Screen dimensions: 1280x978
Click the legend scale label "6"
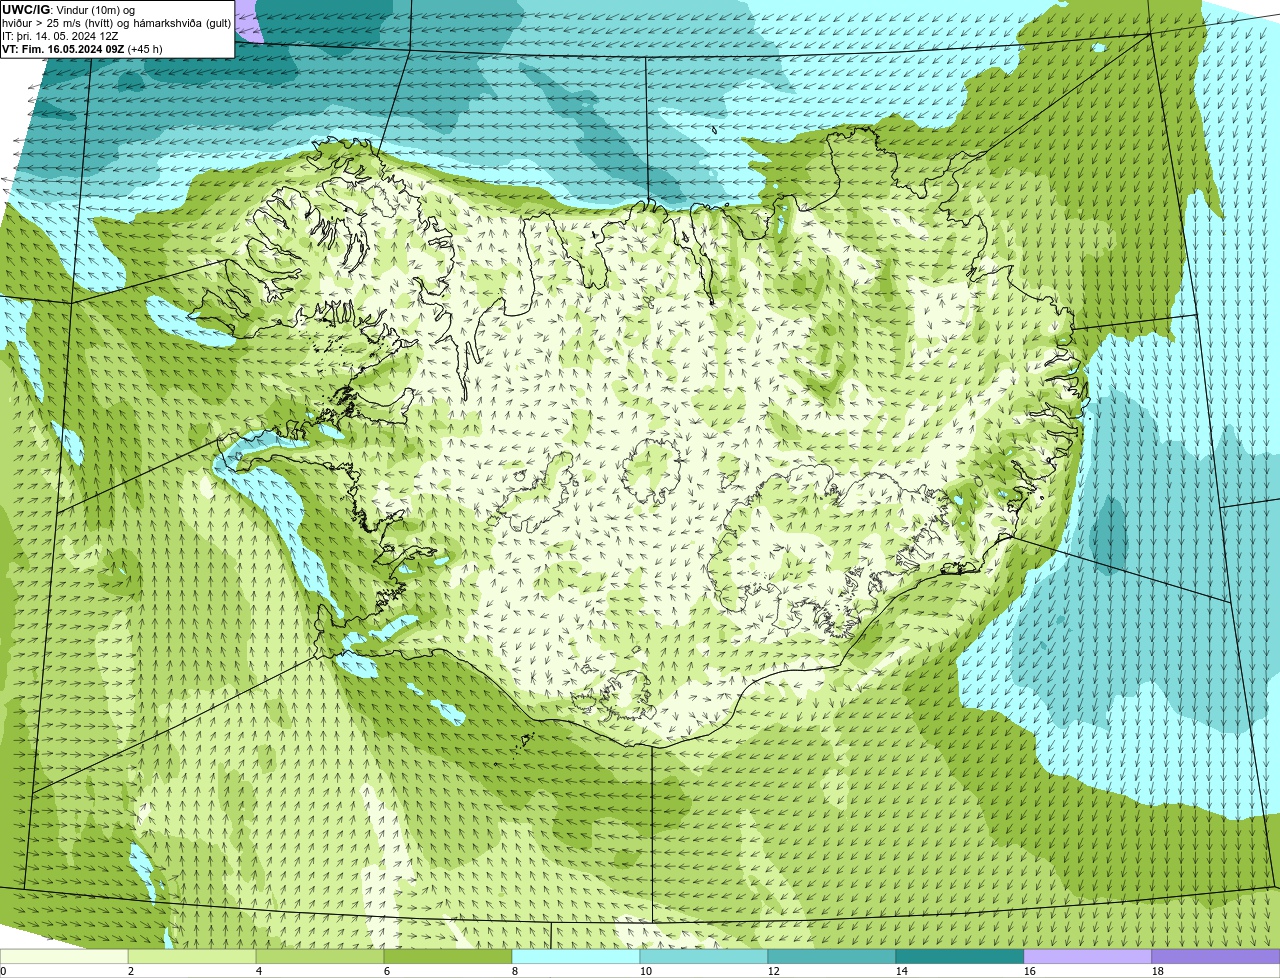387,971
